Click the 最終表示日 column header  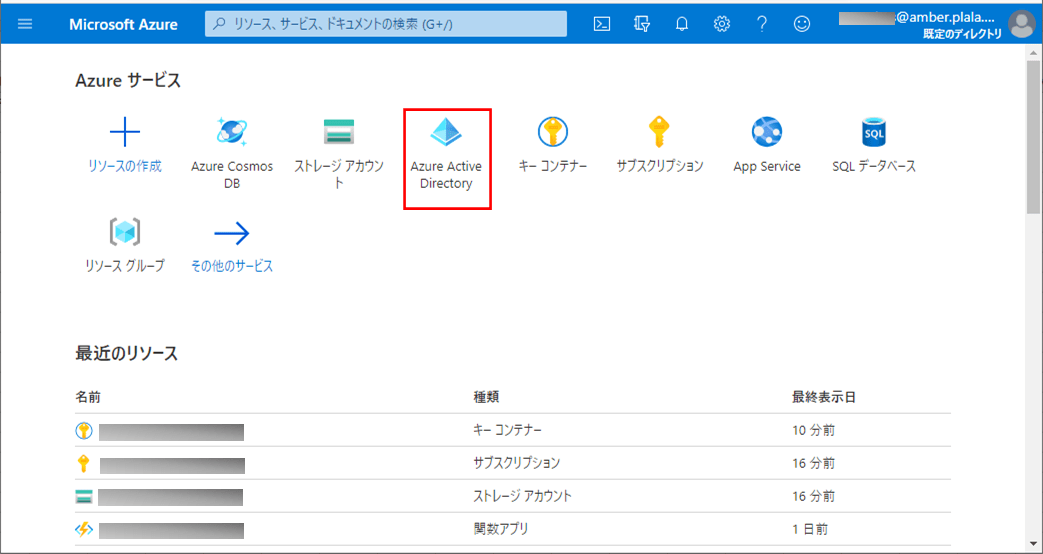823,397
